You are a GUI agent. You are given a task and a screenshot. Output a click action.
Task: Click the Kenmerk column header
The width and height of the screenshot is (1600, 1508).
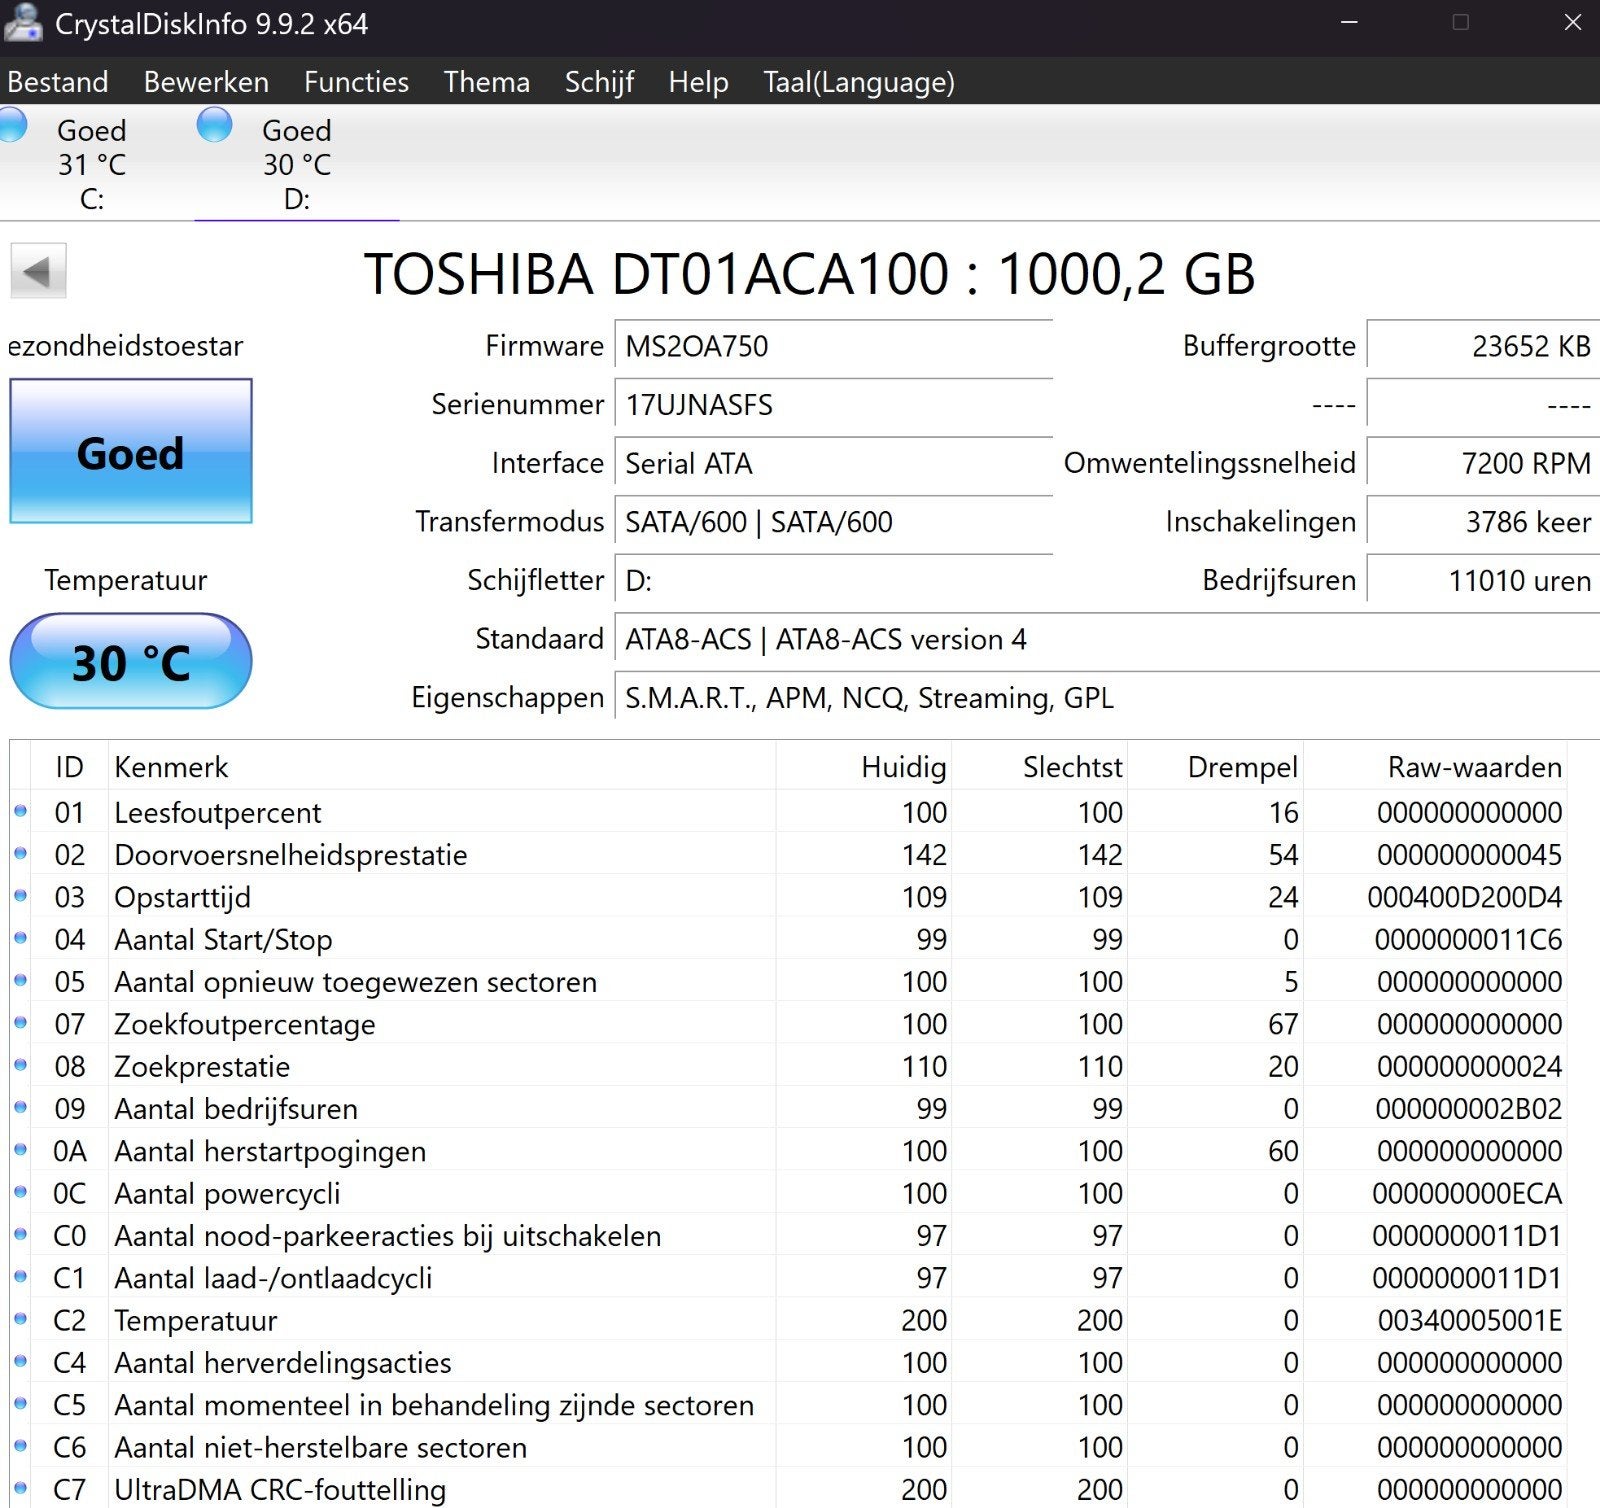click(x=441, y=767)
